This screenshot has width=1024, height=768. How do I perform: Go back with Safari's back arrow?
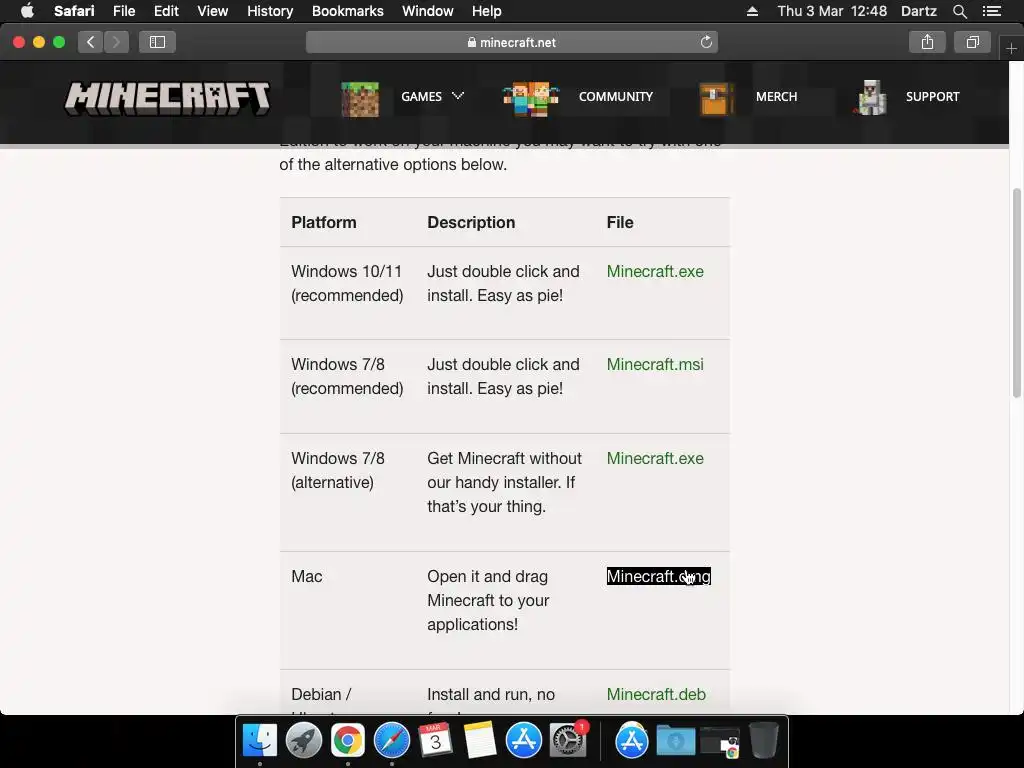coord(90,42)
